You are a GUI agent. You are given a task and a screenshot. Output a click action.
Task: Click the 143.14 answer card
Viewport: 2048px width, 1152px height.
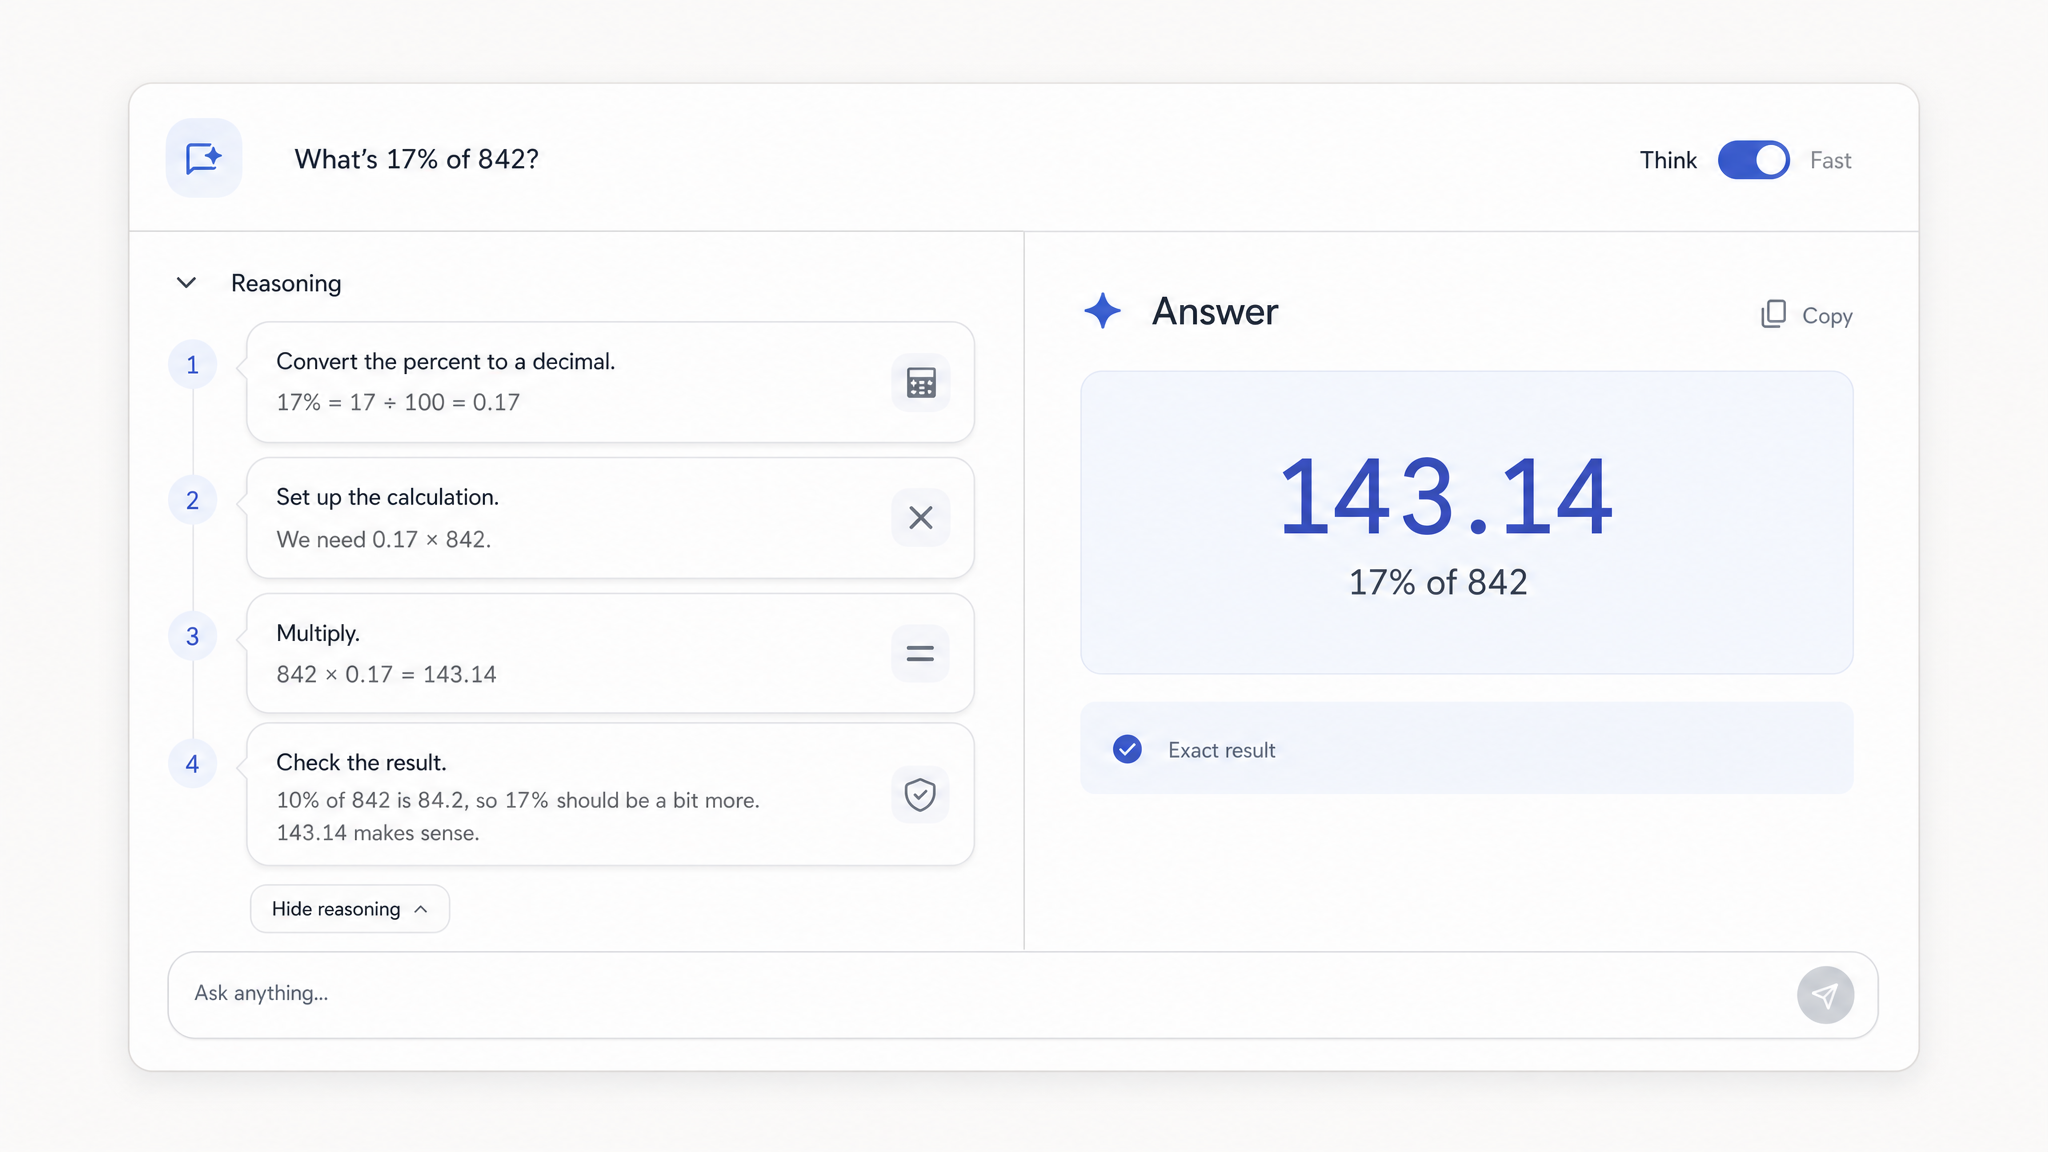[1466, 522]
